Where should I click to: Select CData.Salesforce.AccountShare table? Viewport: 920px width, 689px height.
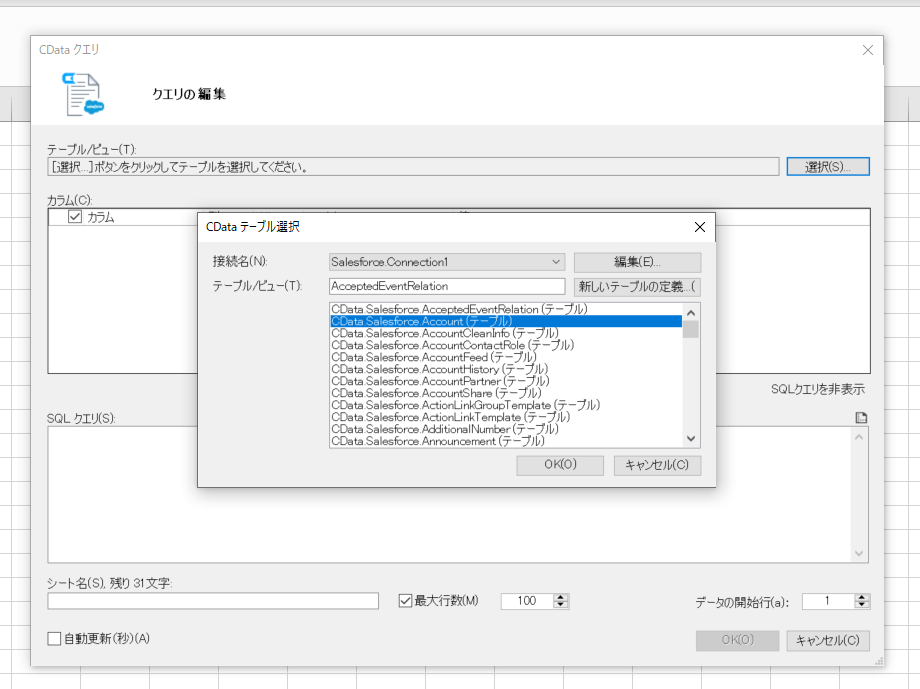pyautogui.click(x=506, y=393)
